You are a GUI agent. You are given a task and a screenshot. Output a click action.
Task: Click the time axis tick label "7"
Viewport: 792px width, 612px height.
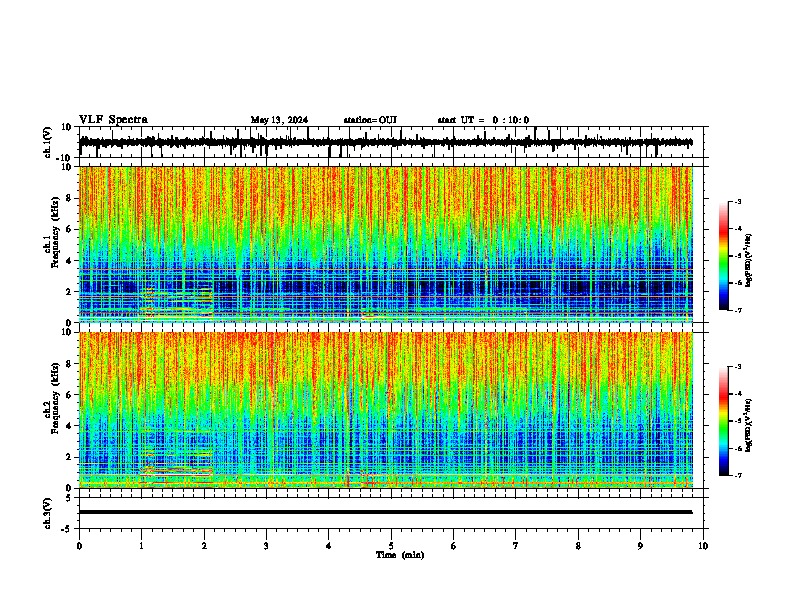pyautogui.click(x=516, y=546)
